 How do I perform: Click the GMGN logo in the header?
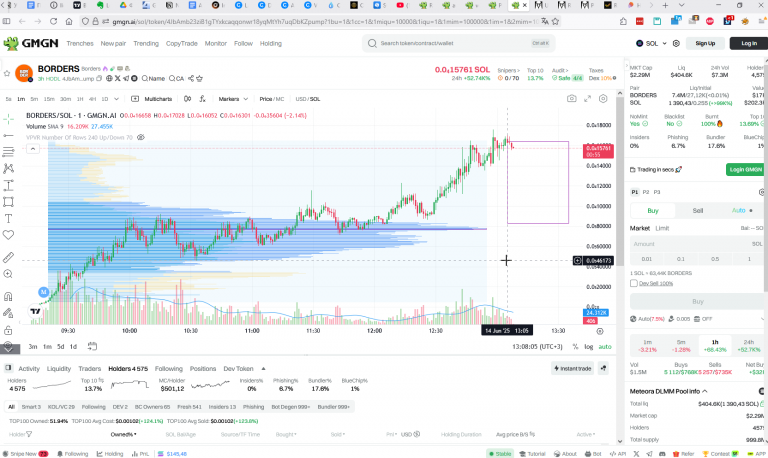pos(31,43)
